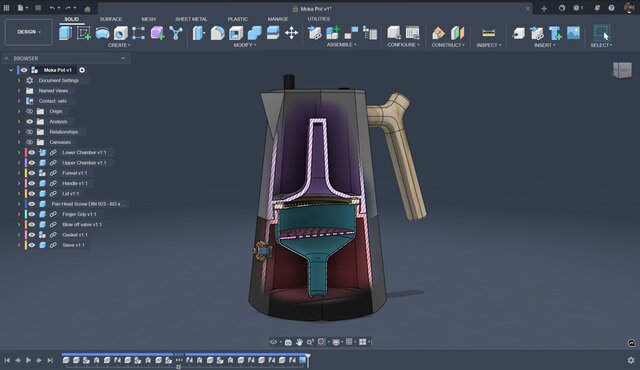Screen dimensions: 640x370
Task: Open the INSPECT menu
Action: [x=488, y=45]
